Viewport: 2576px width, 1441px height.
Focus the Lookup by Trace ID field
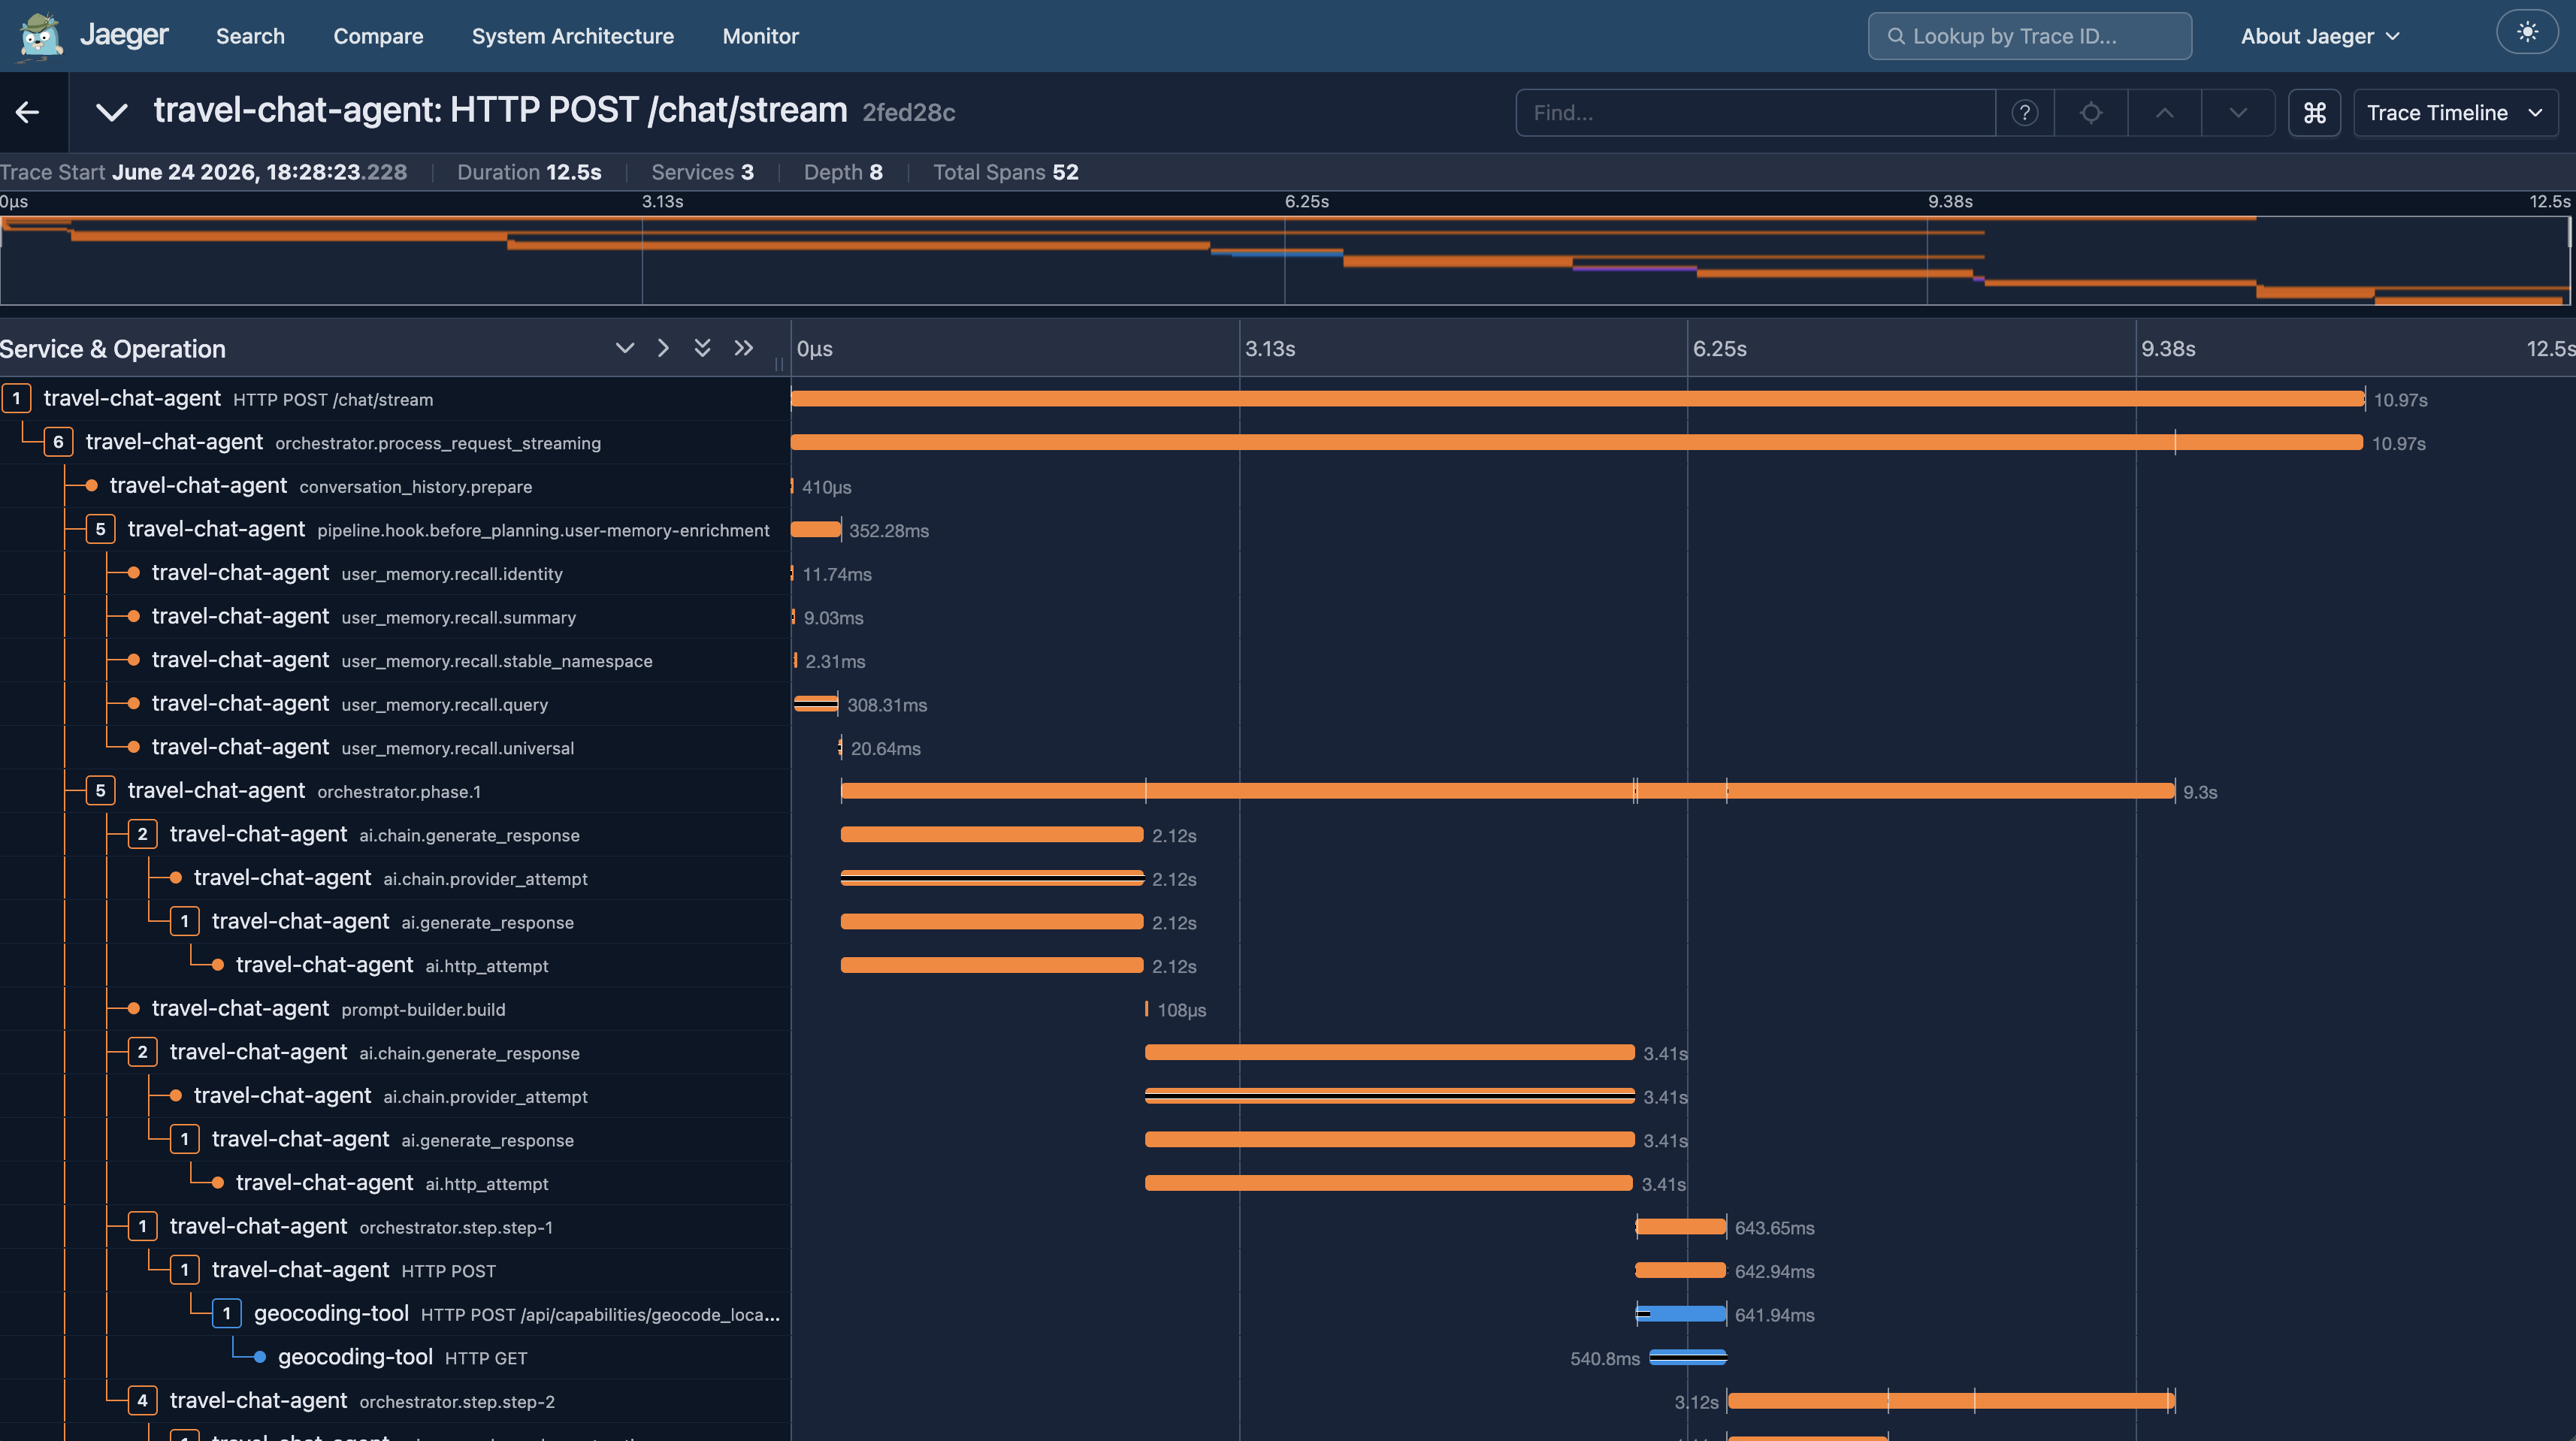pos(2030,36)
